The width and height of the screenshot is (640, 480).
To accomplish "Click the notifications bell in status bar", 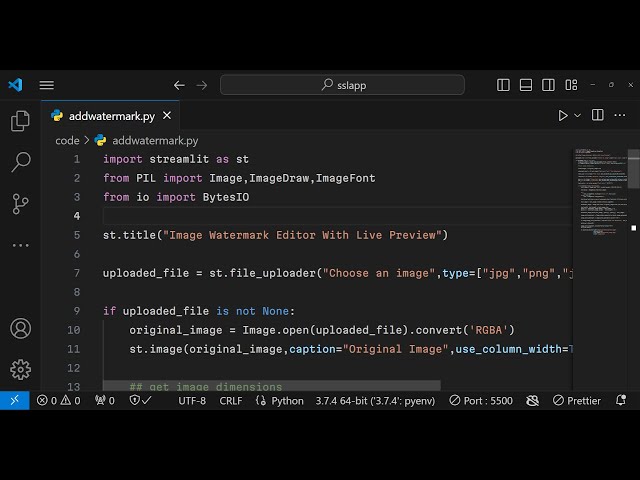I will click(x=621, y=400).
